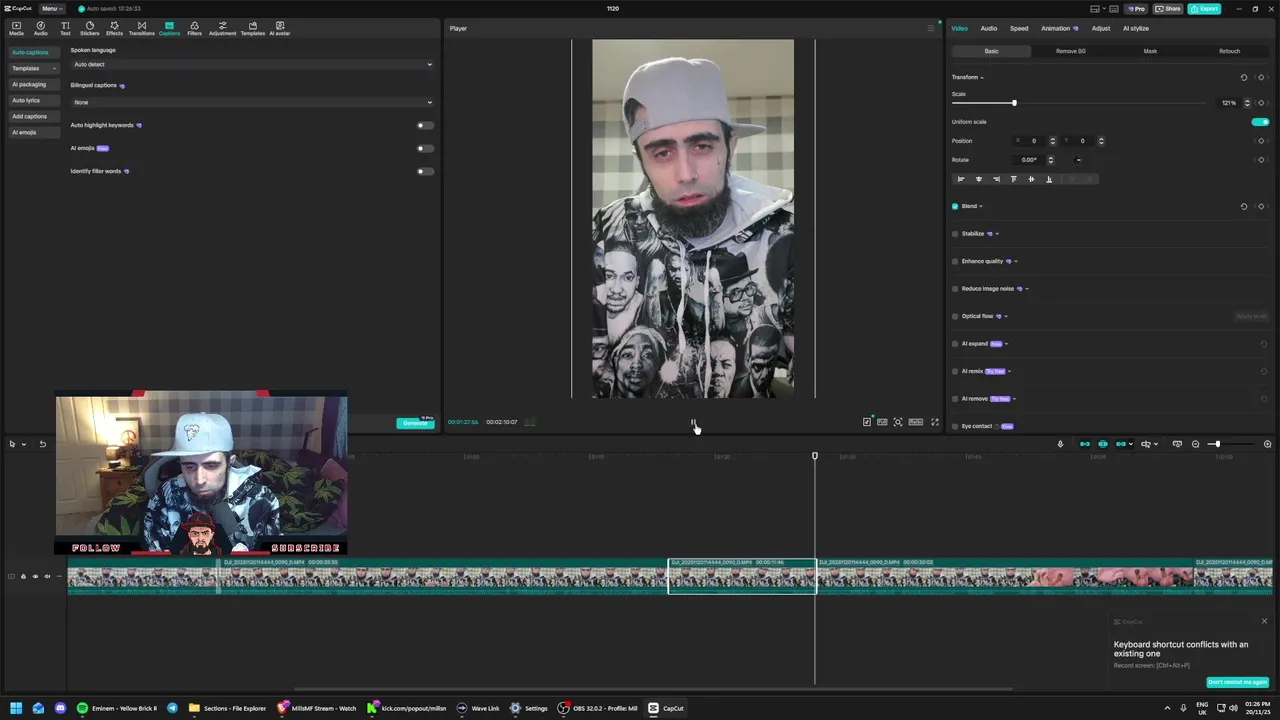The height and width of the screenshot is (720, 1280).
Task: Select the highlighted clip on the timeline
Action: click(742, 577)
